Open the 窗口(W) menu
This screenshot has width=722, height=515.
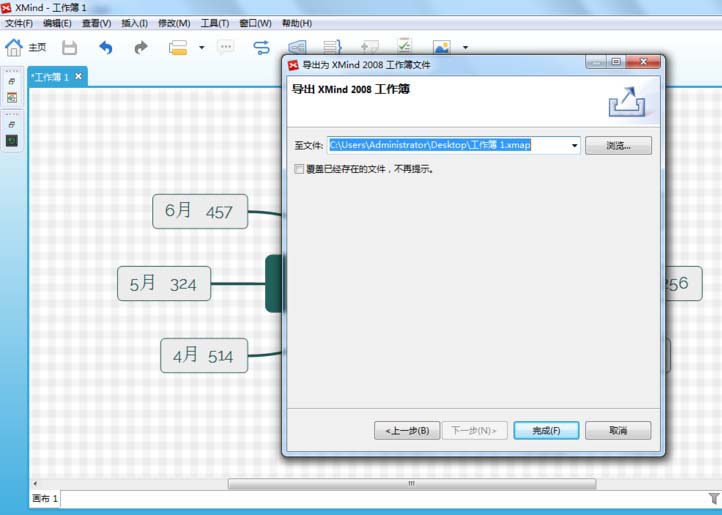[256, 23]
